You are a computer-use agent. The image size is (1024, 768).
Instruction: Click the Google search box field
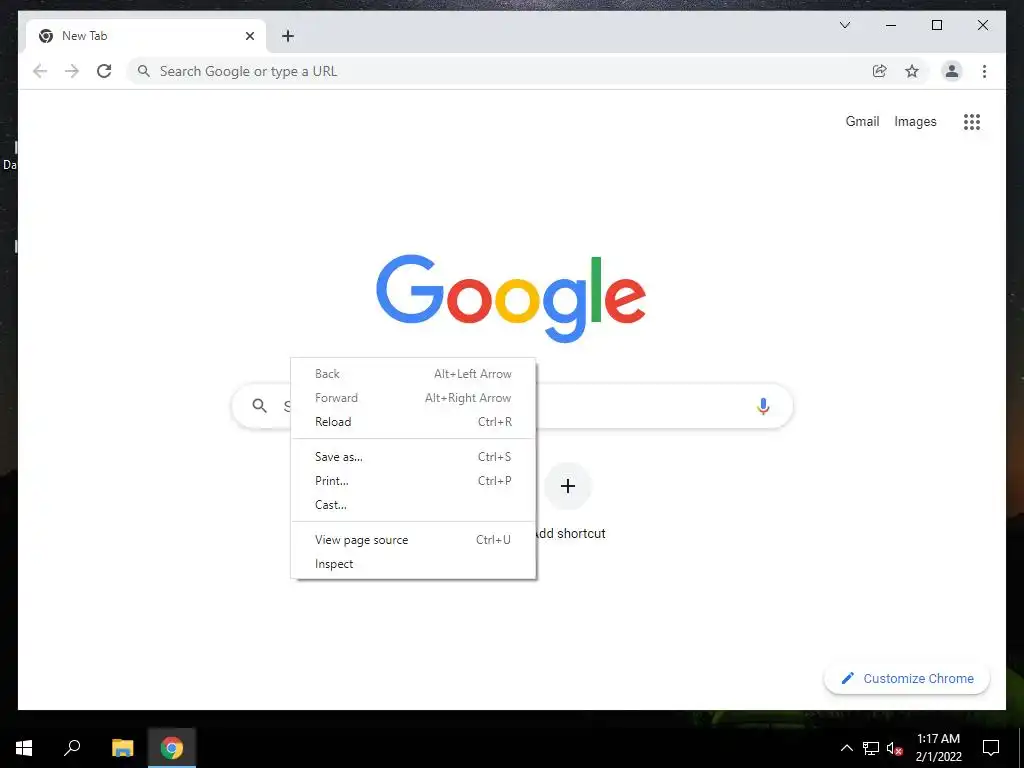[512, 406]
